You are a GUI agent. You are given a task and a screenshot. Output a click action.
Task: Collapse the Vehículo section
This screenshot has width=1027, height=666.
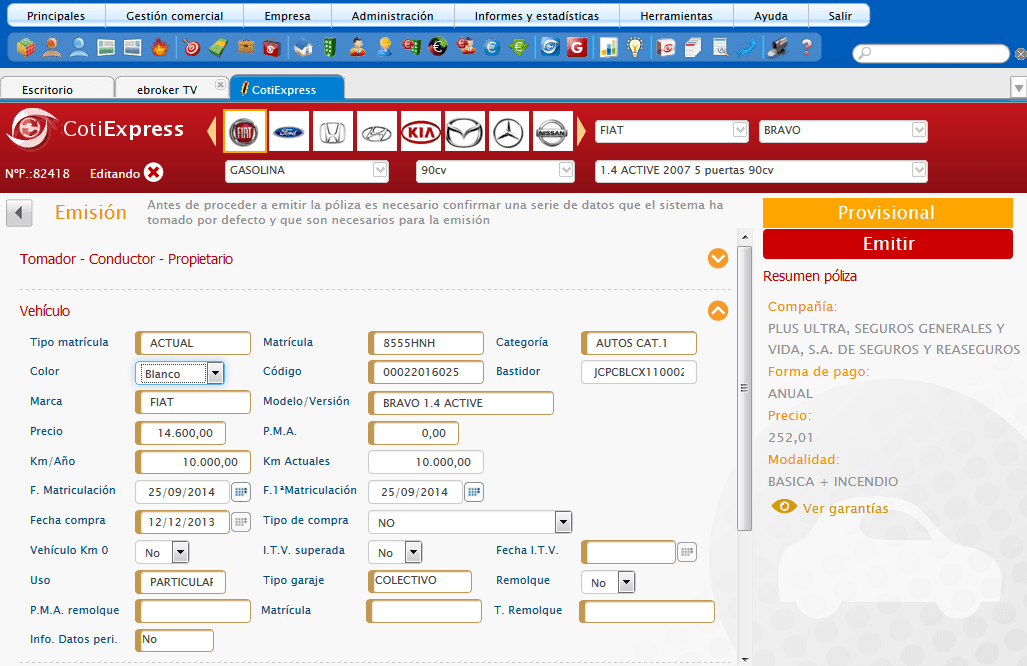718,310
